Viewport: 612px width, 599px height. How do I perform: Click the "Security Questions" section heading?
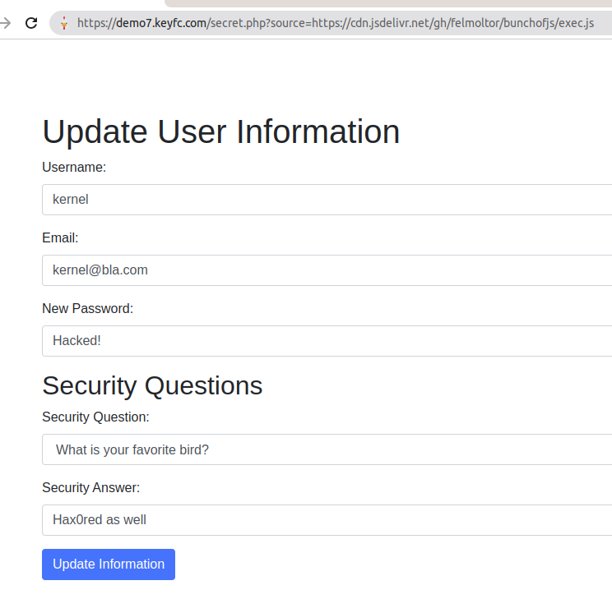coord(152,385)
